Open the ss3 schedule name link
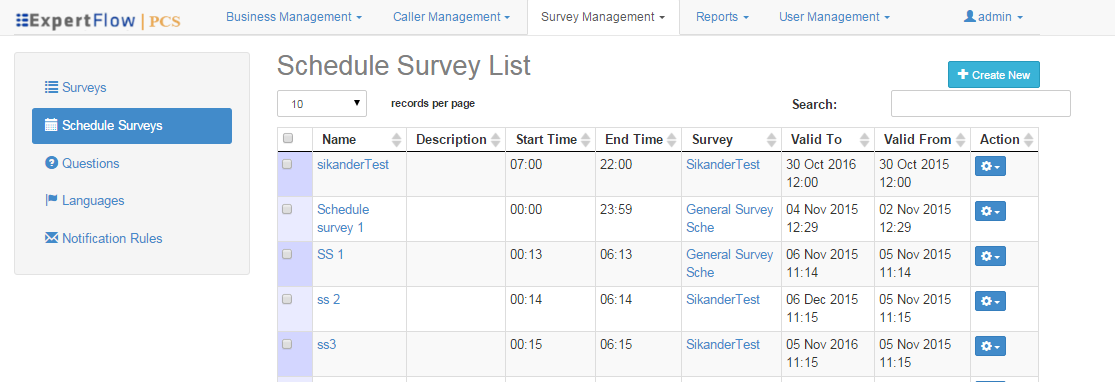The image size is (1115, 382). pos(326,344)
